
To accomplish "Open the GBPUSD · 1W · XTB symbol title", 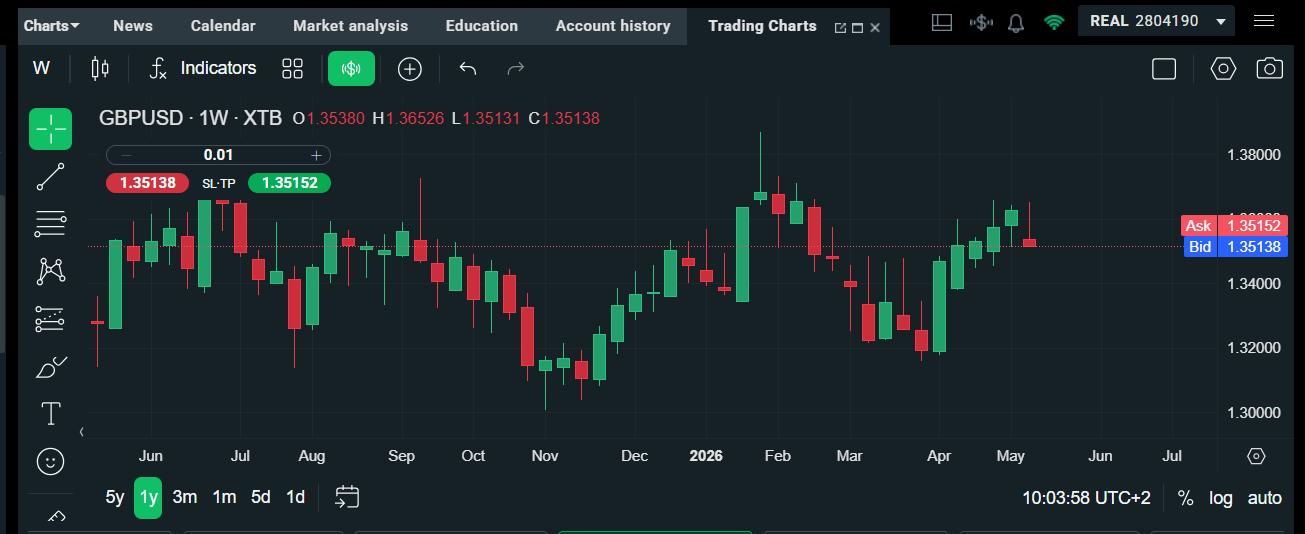I will 190,118.
